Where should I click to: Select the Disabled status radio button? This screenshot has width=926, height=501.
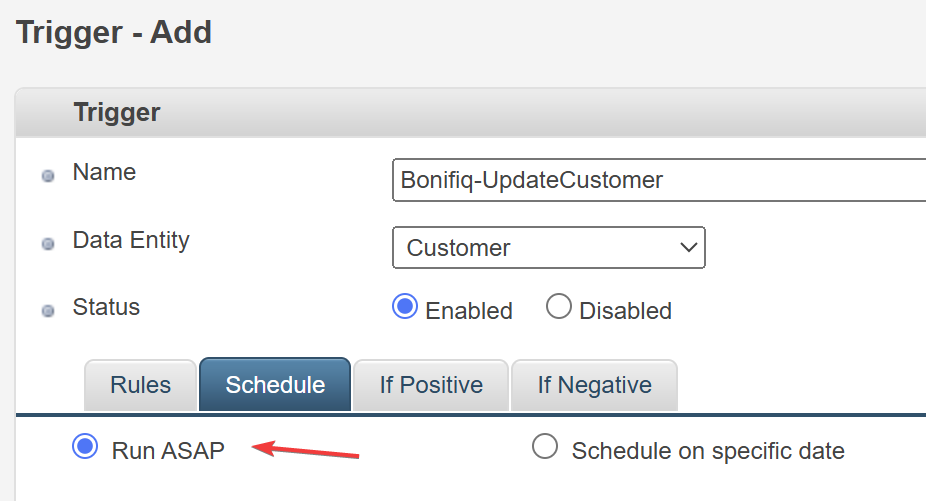point(559,307)
